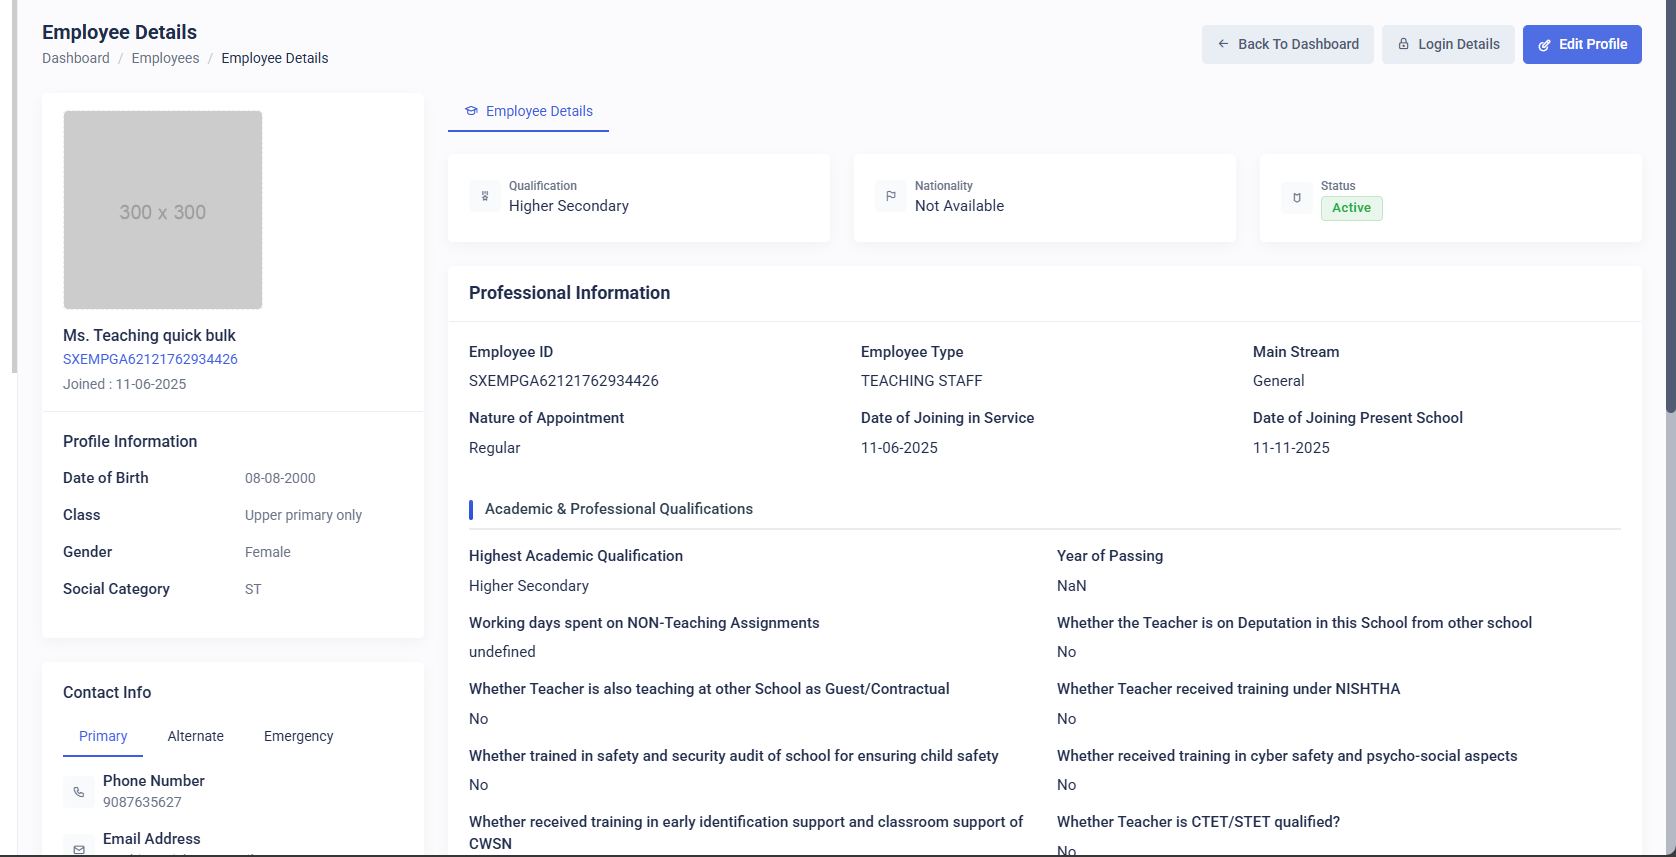Click the lock icon in Login Details

click(1404, 44)
